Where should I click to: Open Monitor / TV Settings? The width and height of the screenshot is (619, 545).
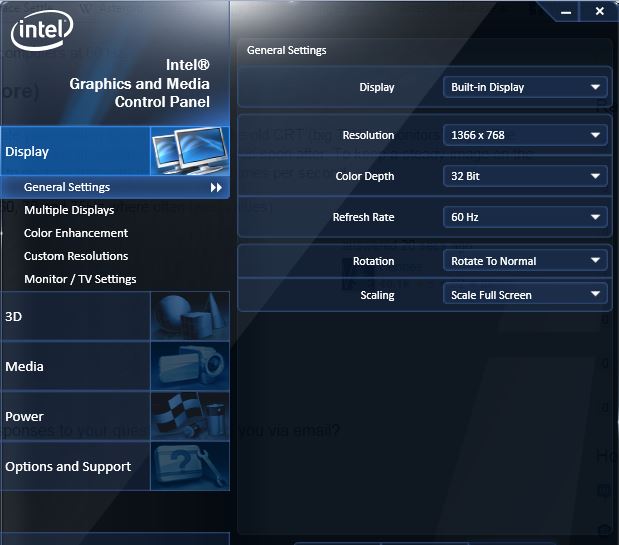click(x=80, y=279)
